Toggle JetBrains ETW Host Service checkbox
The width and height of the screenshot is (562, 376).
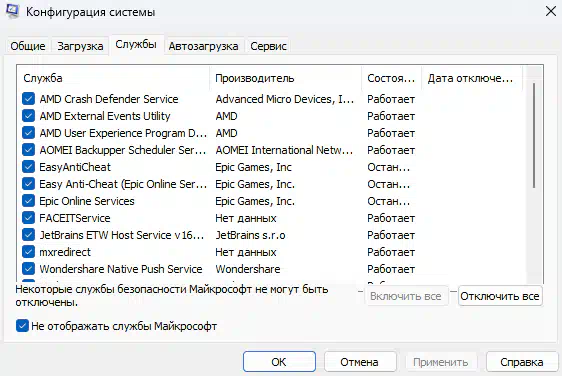(x=28, y=235)
